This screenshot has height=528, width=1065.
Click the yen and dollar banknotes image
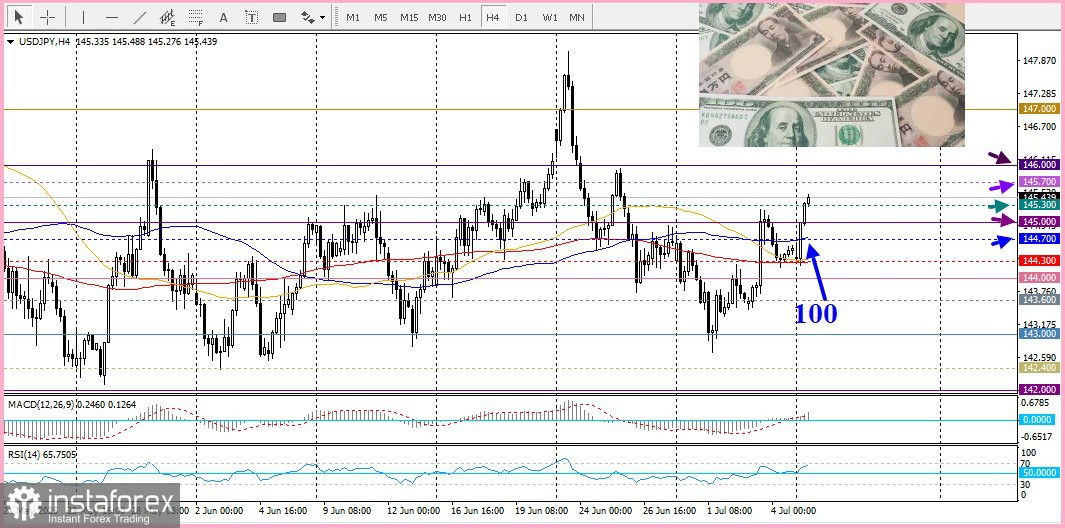pos(831,75)
